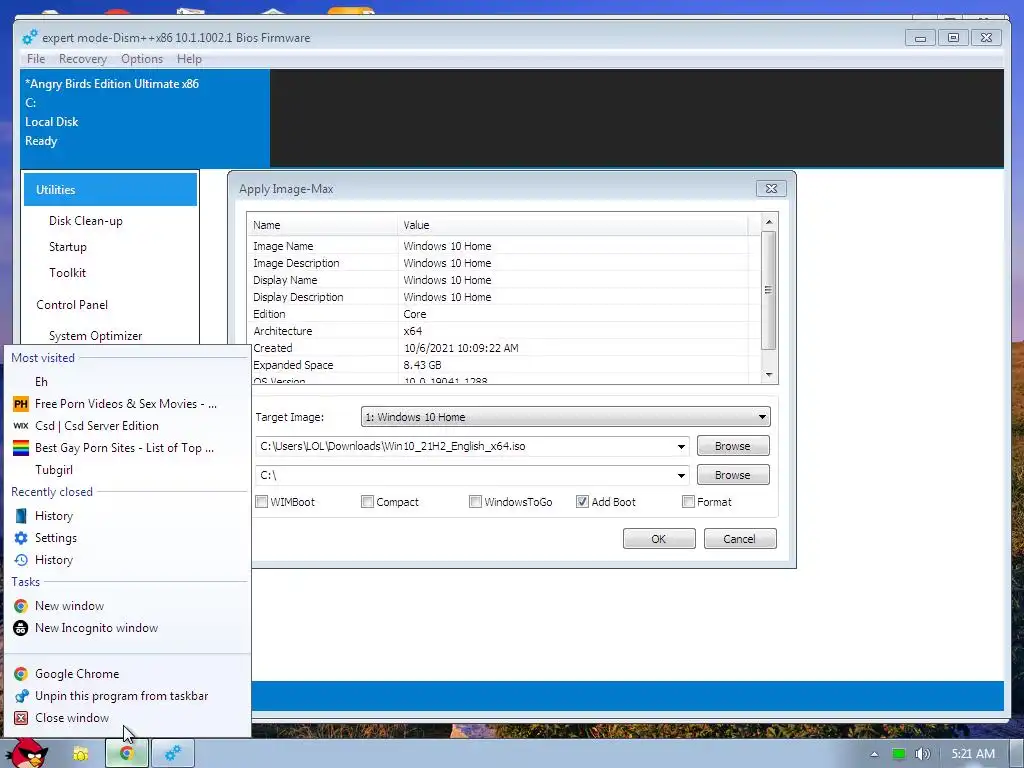This screenshot has width=1024, height=768.
Task: Click the image info list scrollbar thumb
Action: tap(769, 290)
